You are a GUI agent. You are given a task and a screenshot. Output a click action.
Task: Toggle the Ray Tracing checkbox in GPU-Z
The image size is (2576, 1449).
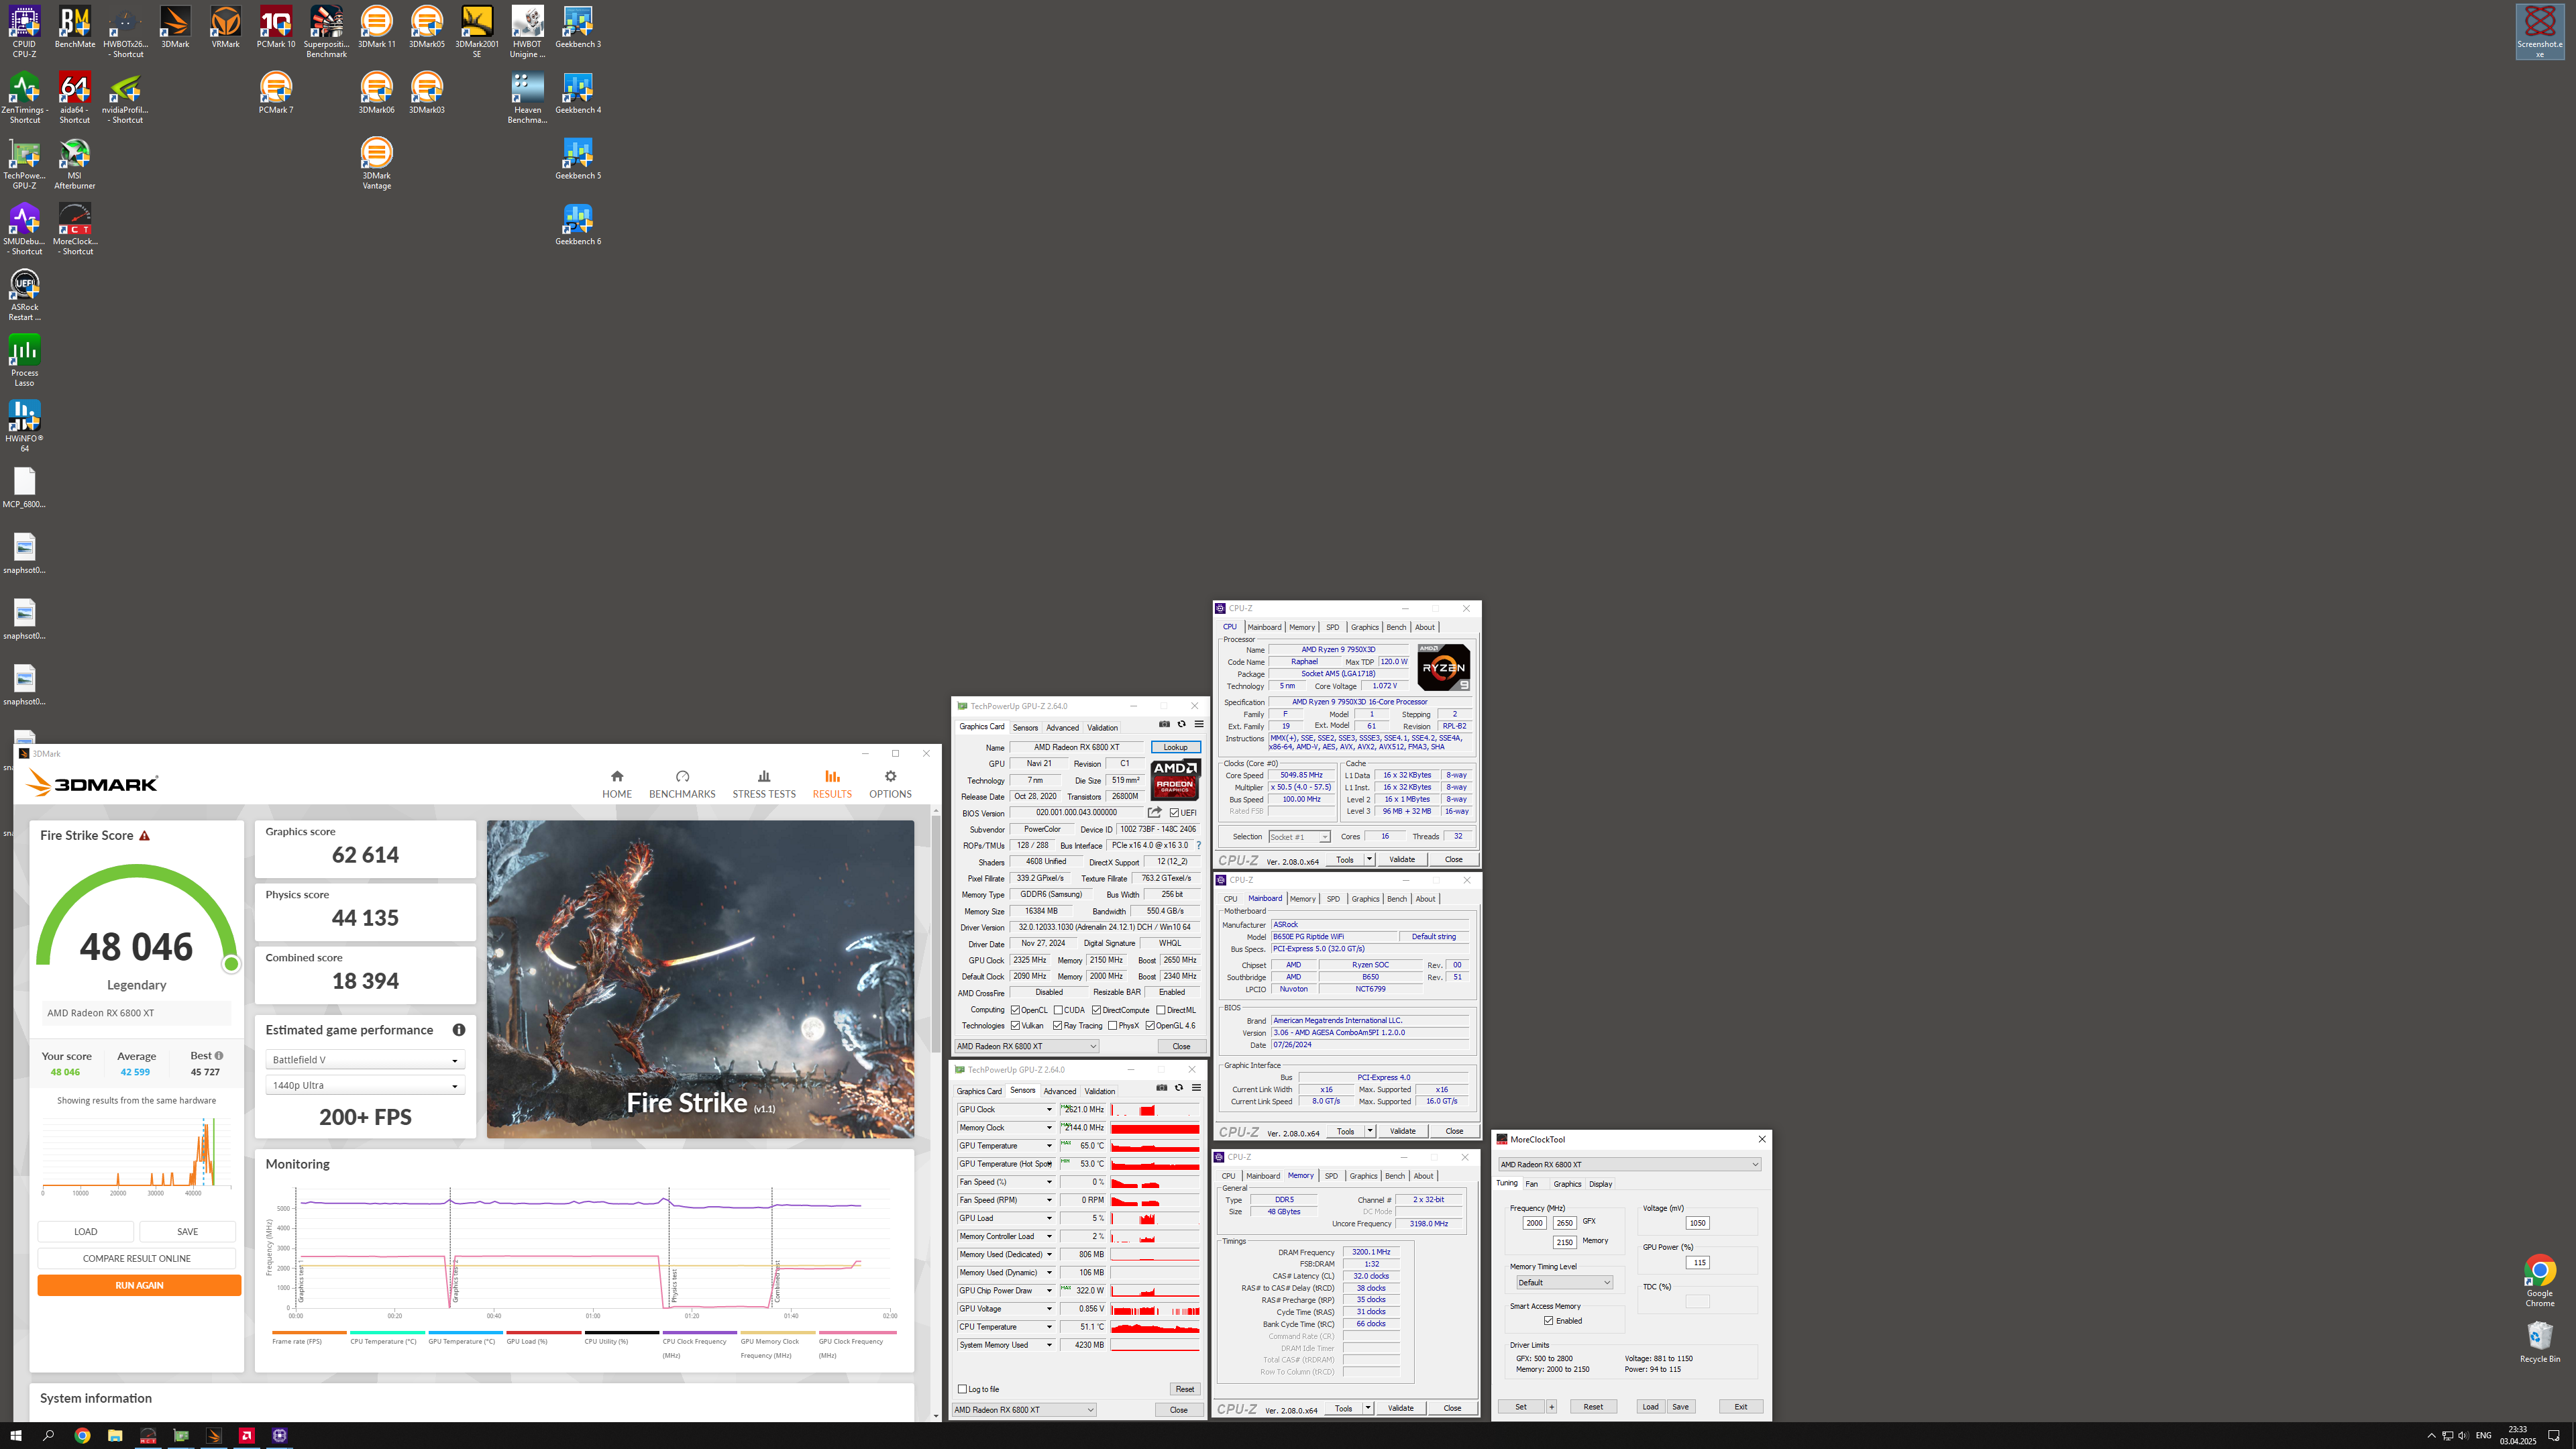coord(1057,1026)
